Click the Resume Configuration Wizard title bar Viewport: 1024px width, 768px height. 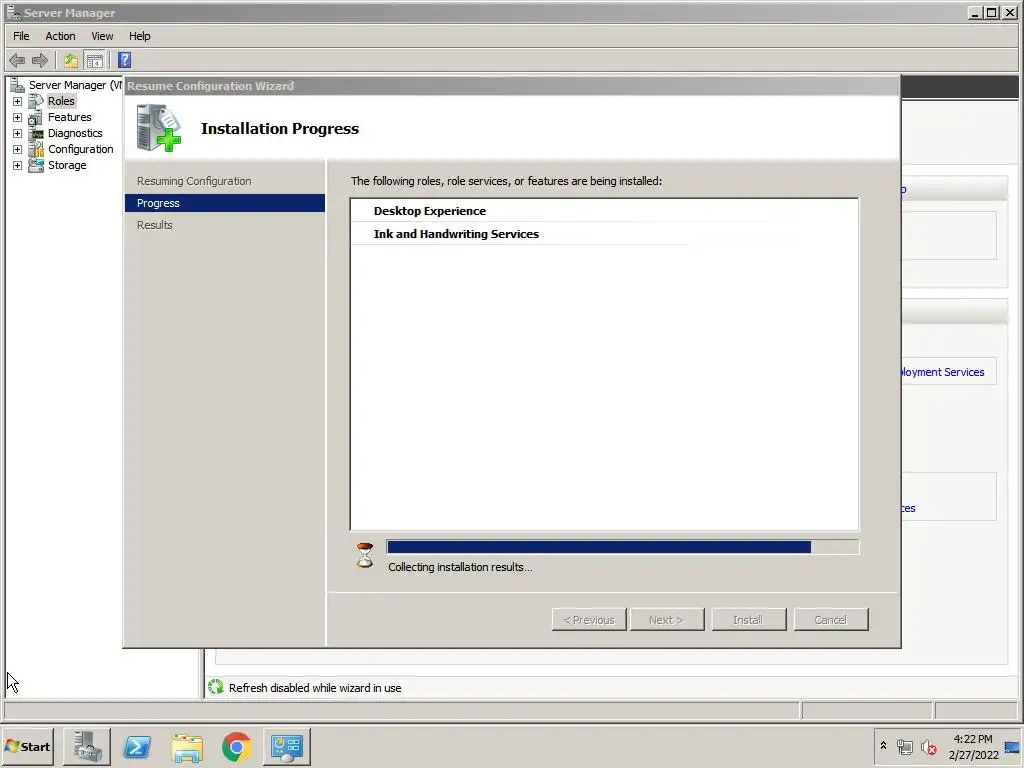(x=512, y=86)
